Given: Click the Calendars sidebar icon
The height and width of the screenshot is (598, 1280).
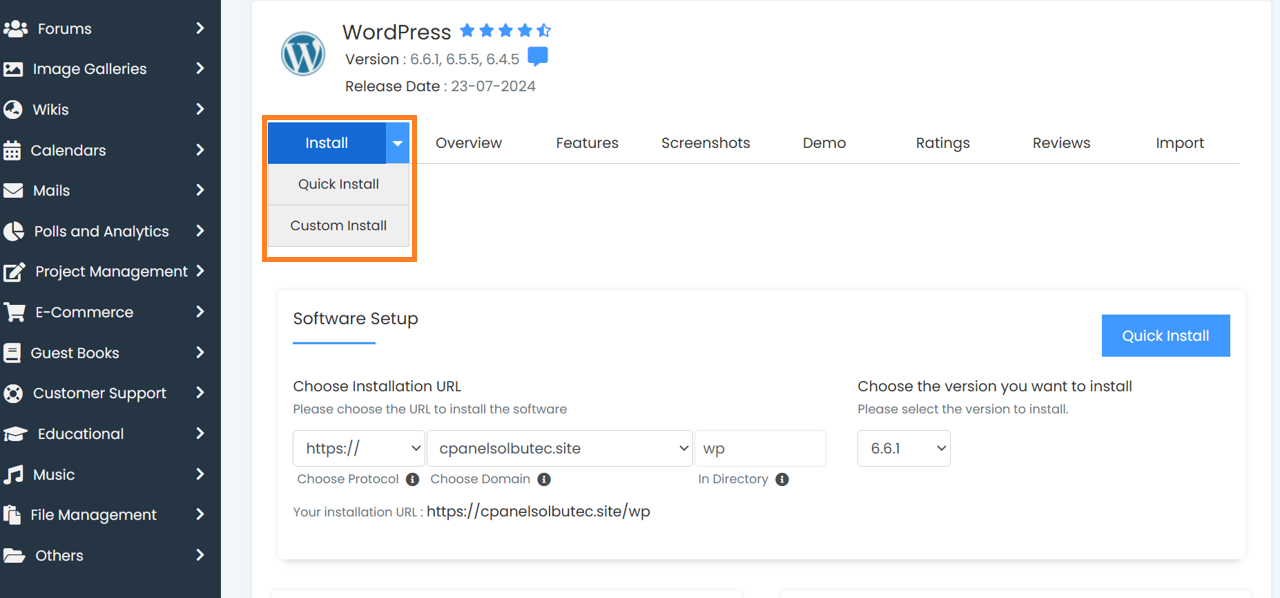Looking at the screenshot, I should click(13, 150).
